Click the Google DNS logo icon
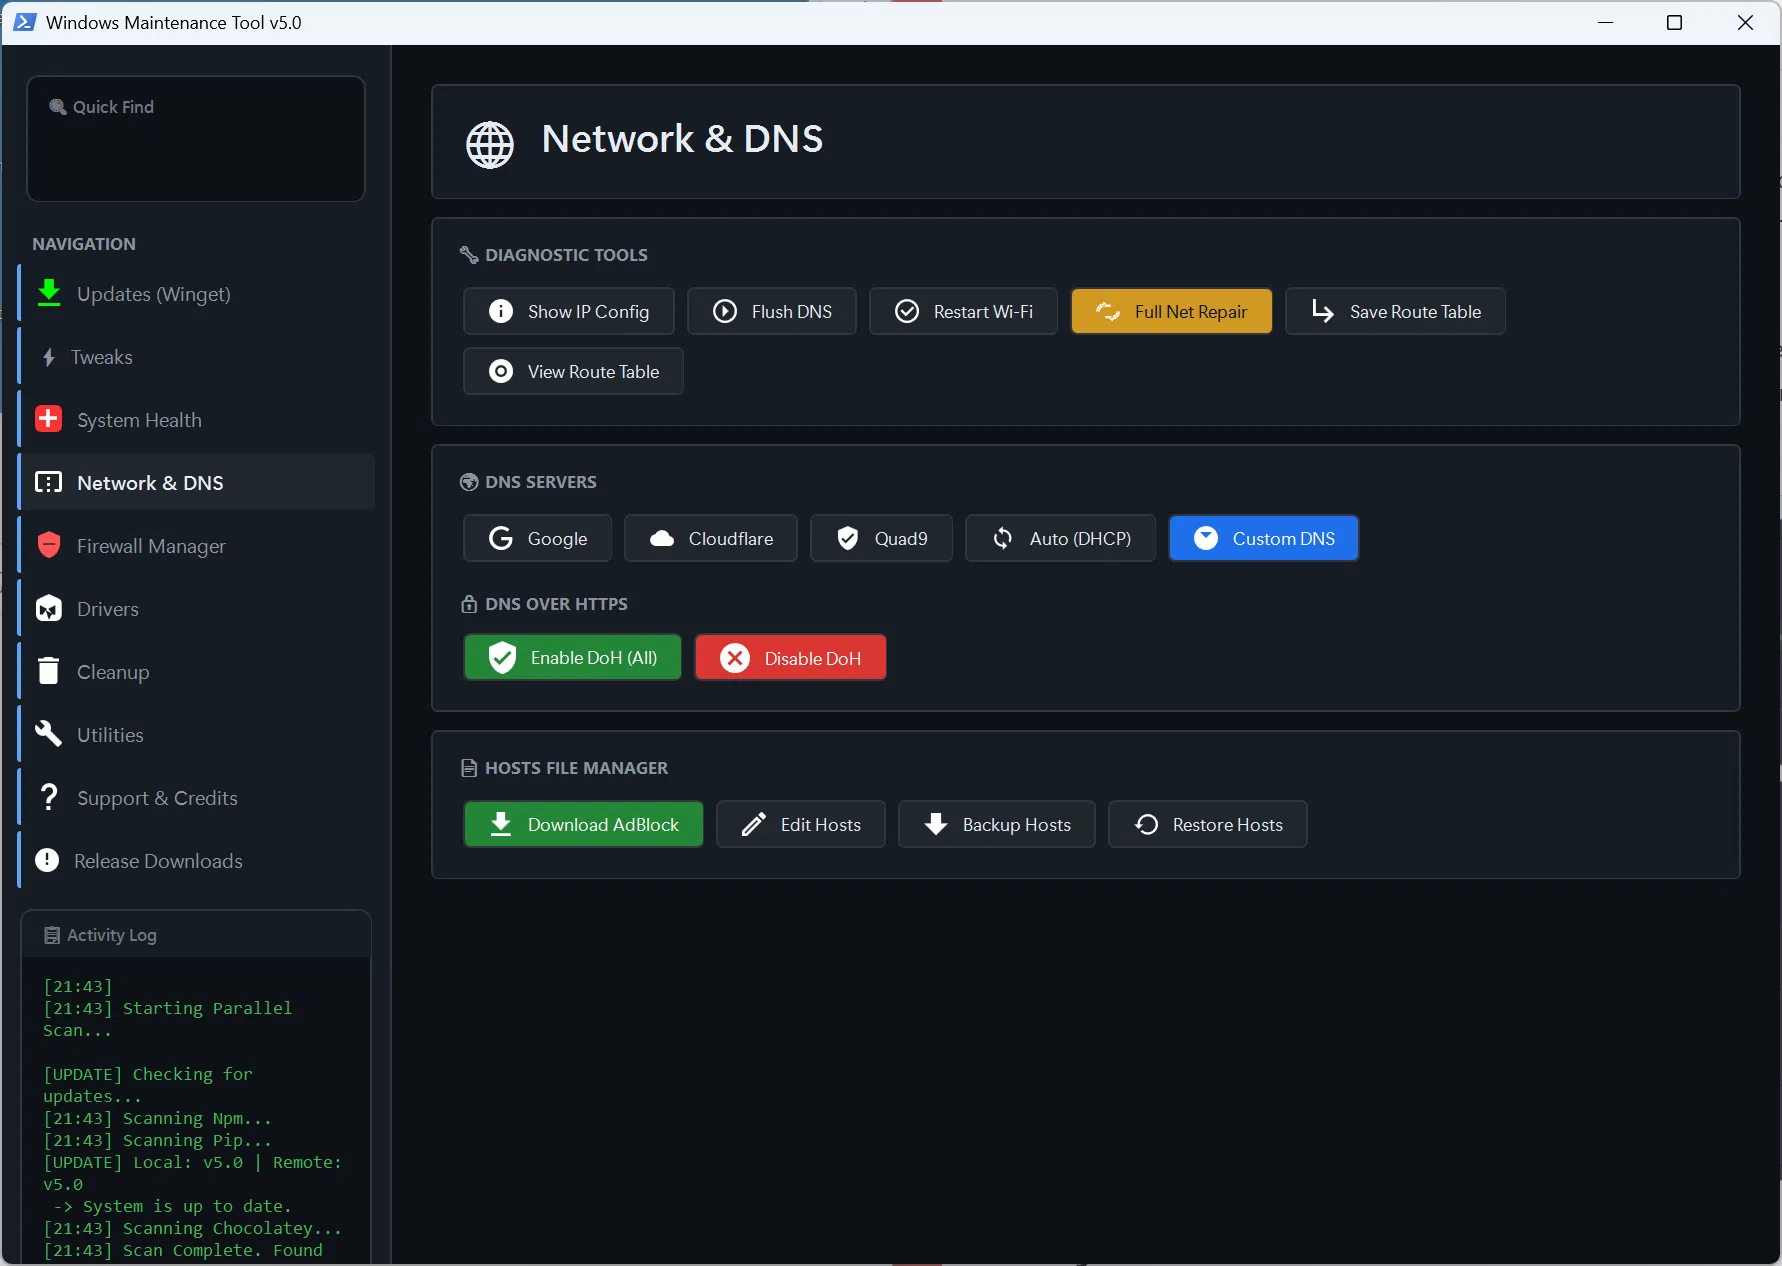The height and width of the screenshot is (1266, 1782). (501, 539)
